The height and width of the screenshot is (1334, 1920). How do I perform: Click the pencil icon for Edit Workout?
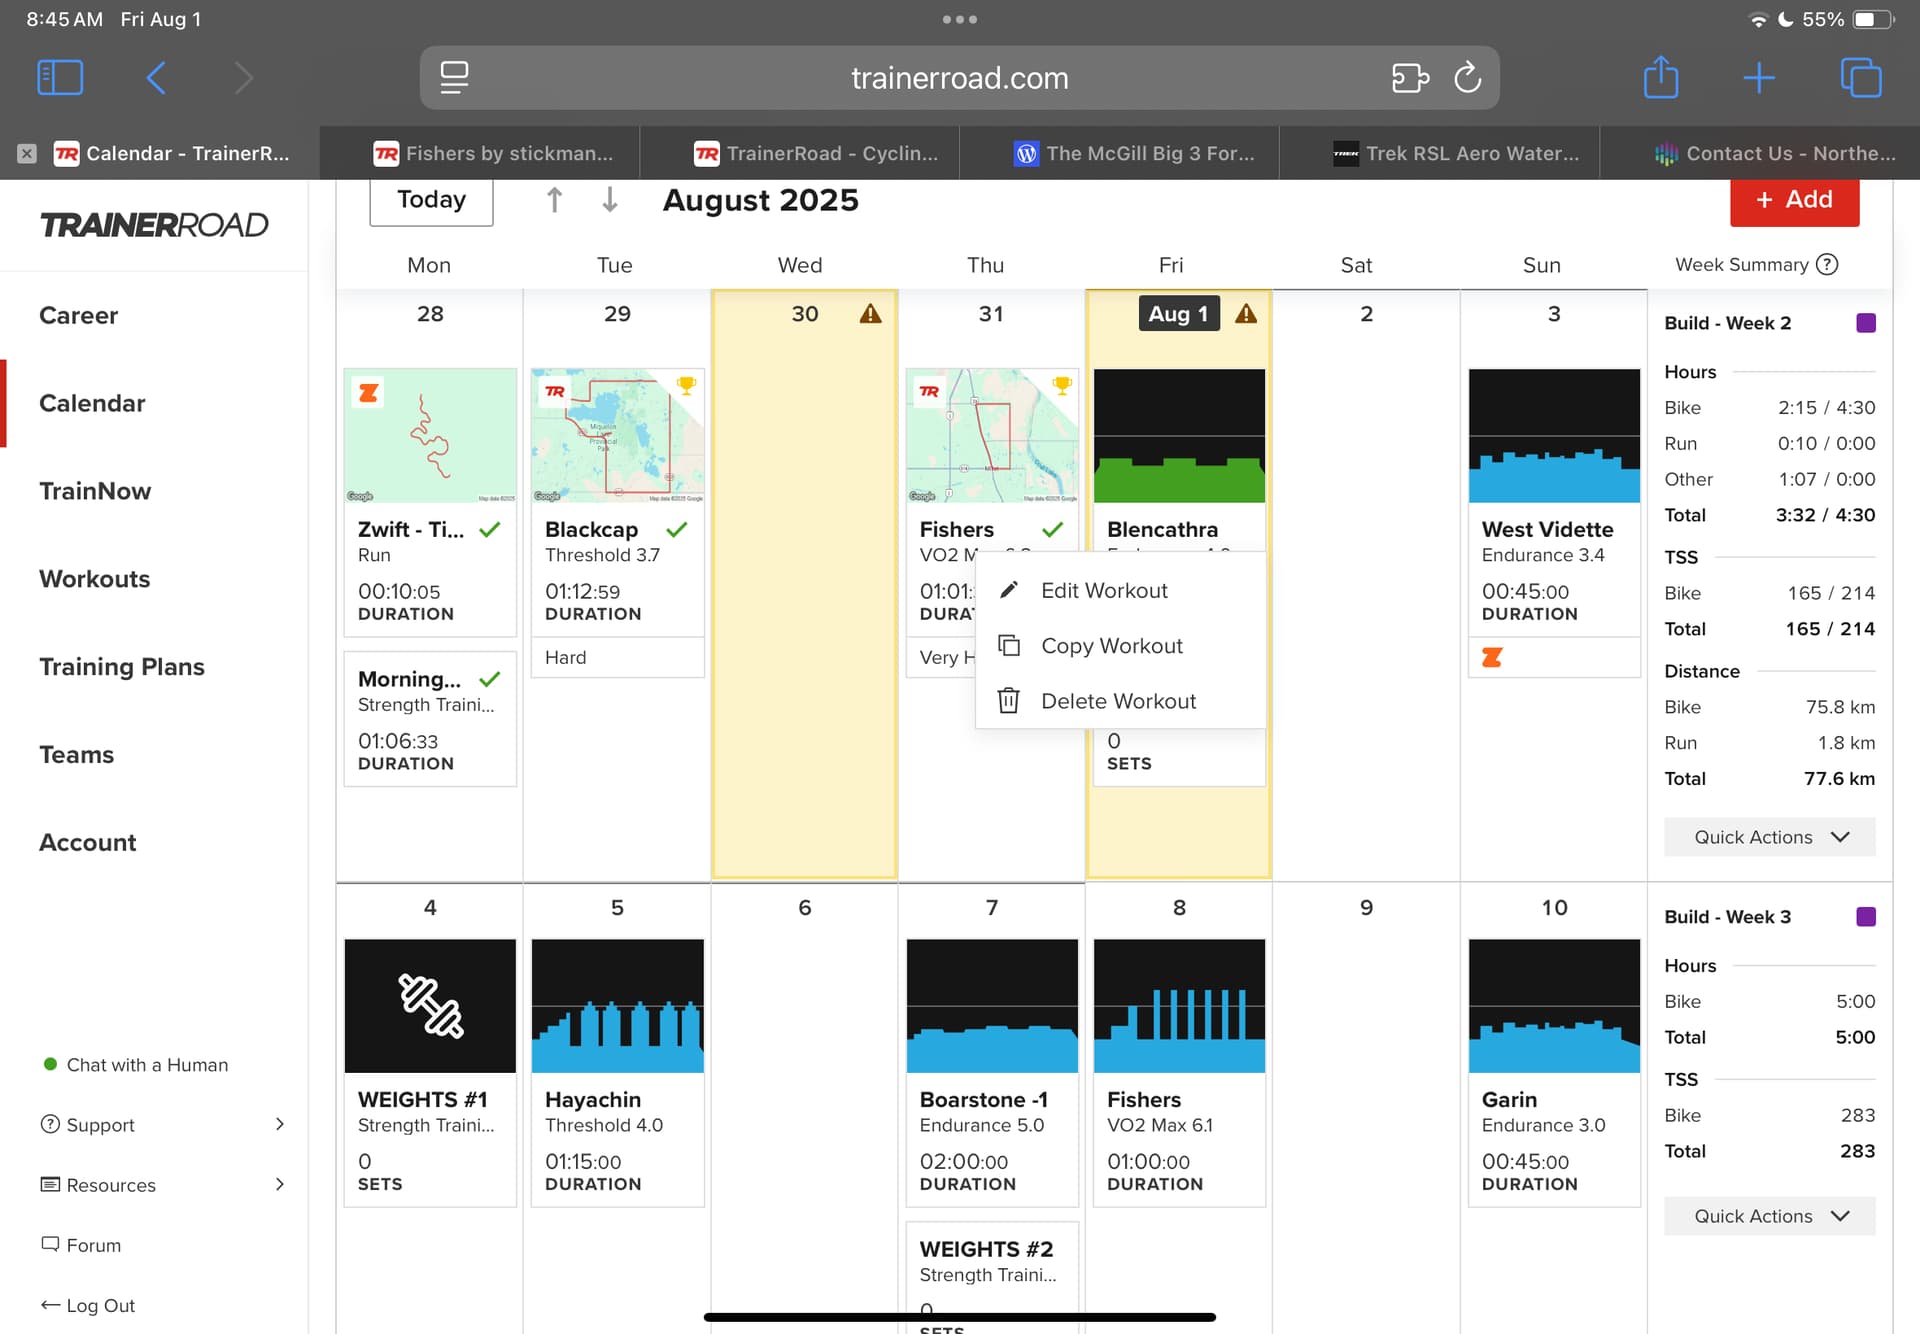tap(1009, 590)
